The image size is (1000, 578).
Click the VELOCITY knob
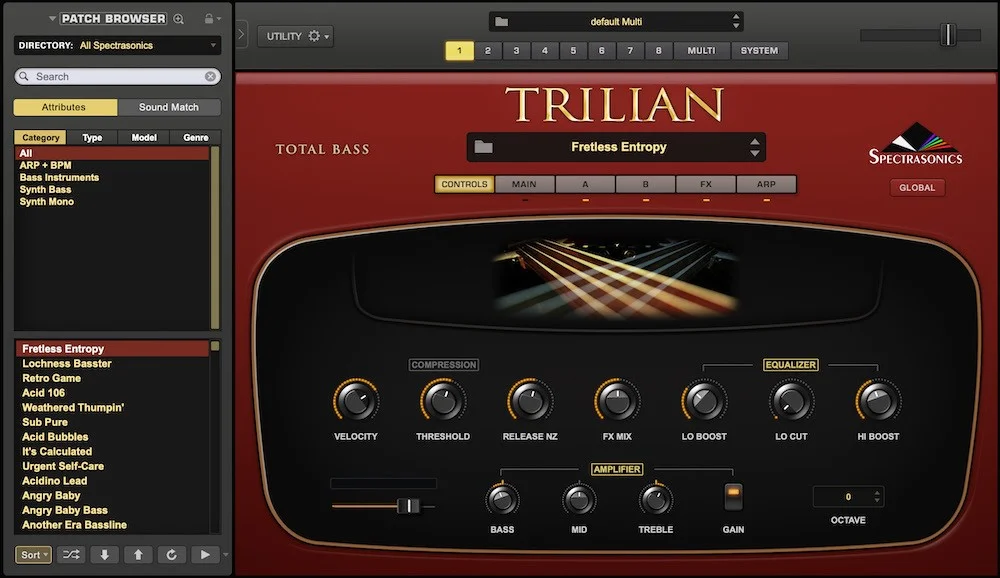(356, 401)
